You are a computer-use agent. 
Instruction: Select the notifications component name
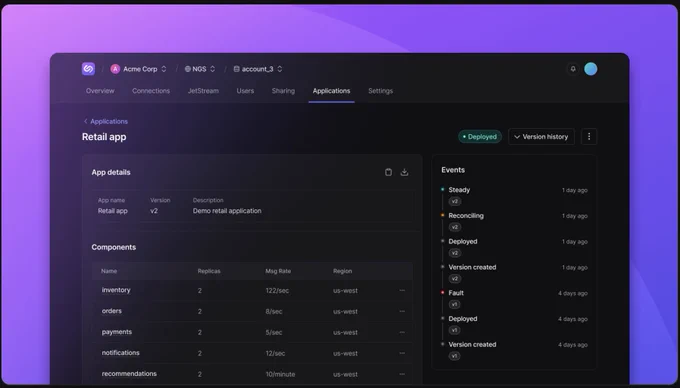(121, 352)
